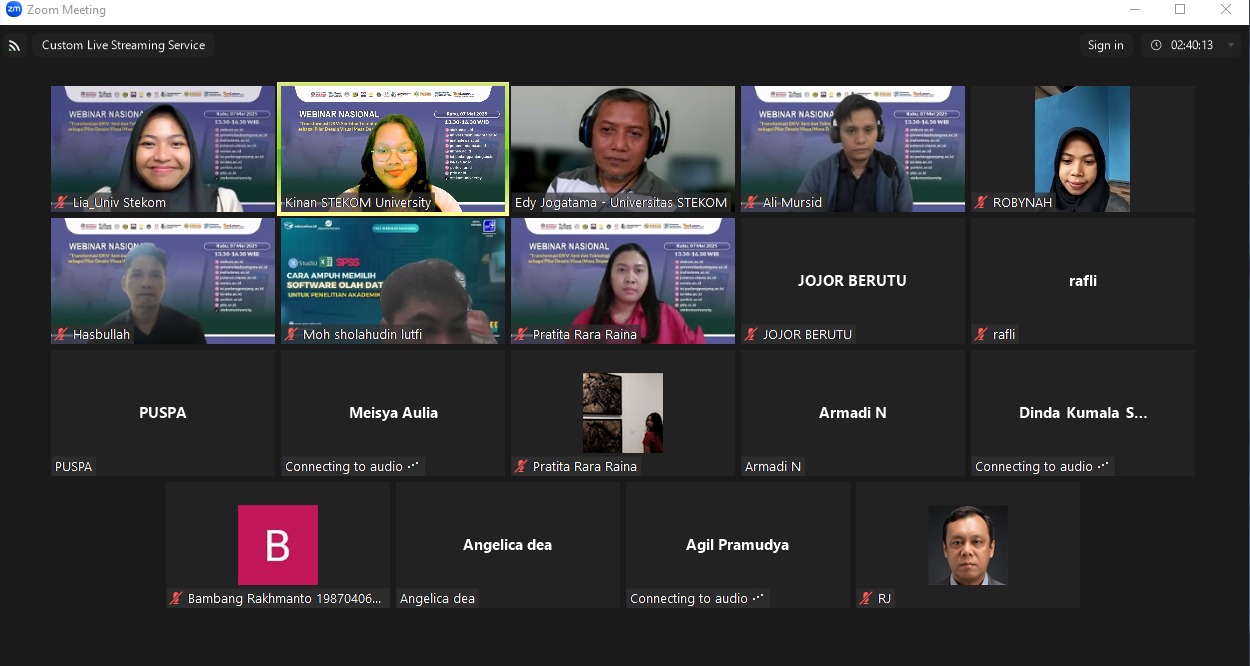Click the Bambang Rakhmanto B avatar

coord(277,545)
